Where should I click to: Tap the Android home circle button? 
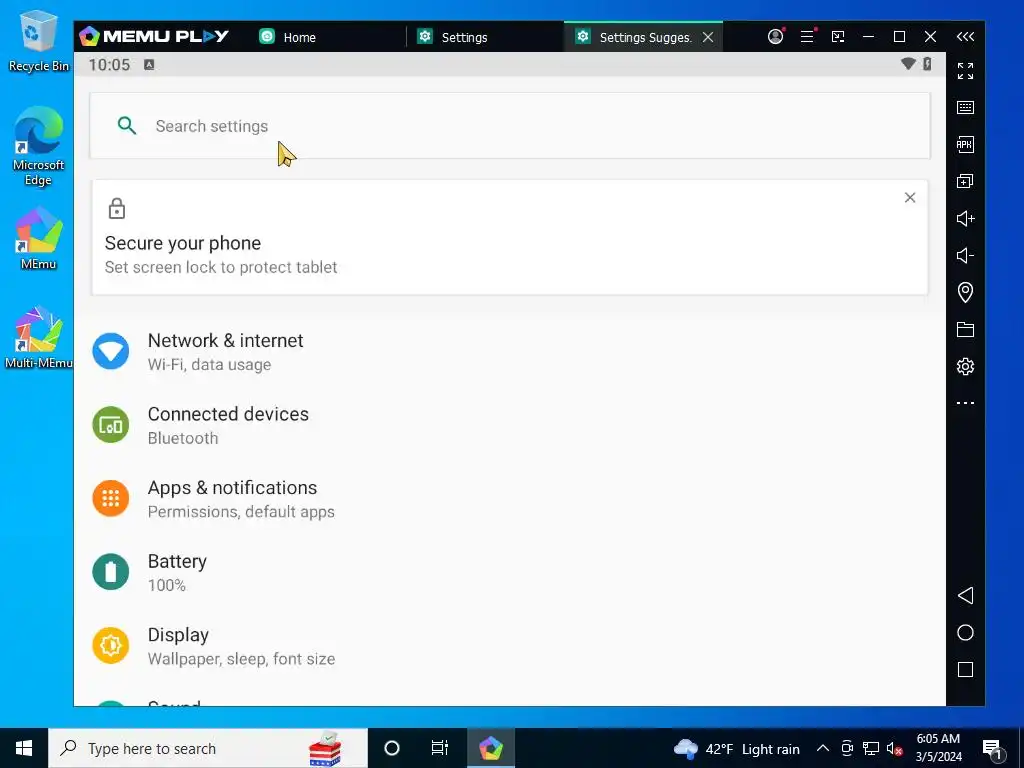click(965, 633)
